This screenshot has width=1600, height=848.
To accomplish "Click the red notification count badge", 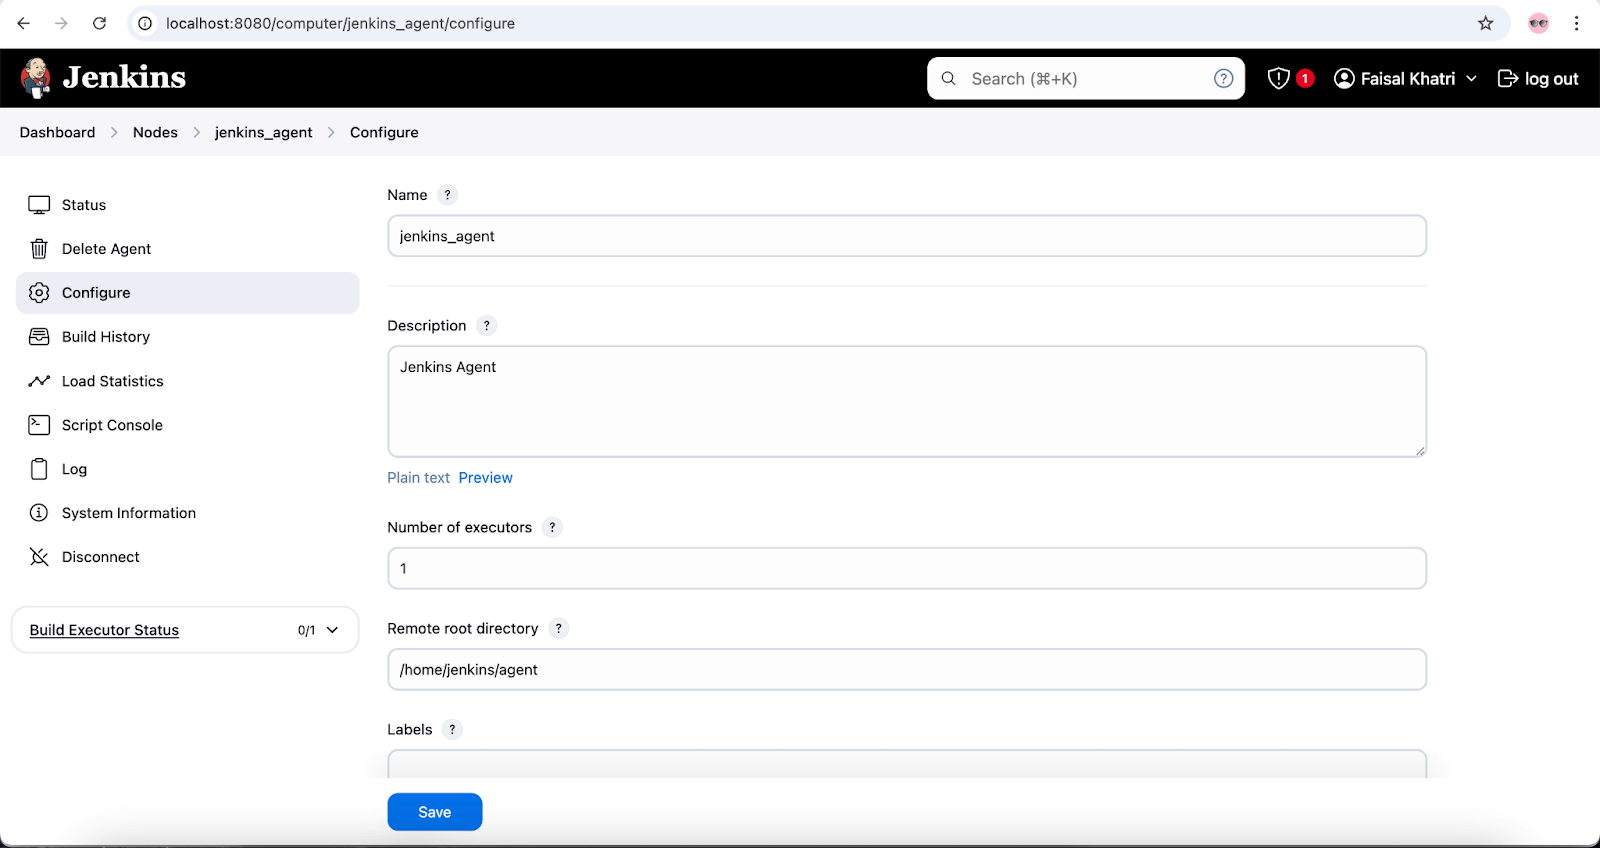I will pyautogui.click(x=1305, y=78).
